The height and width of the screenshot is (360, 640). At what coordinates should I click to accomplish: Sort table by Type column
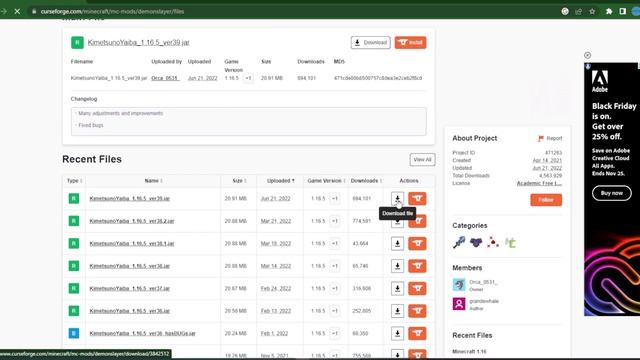(x=75, y=181)
